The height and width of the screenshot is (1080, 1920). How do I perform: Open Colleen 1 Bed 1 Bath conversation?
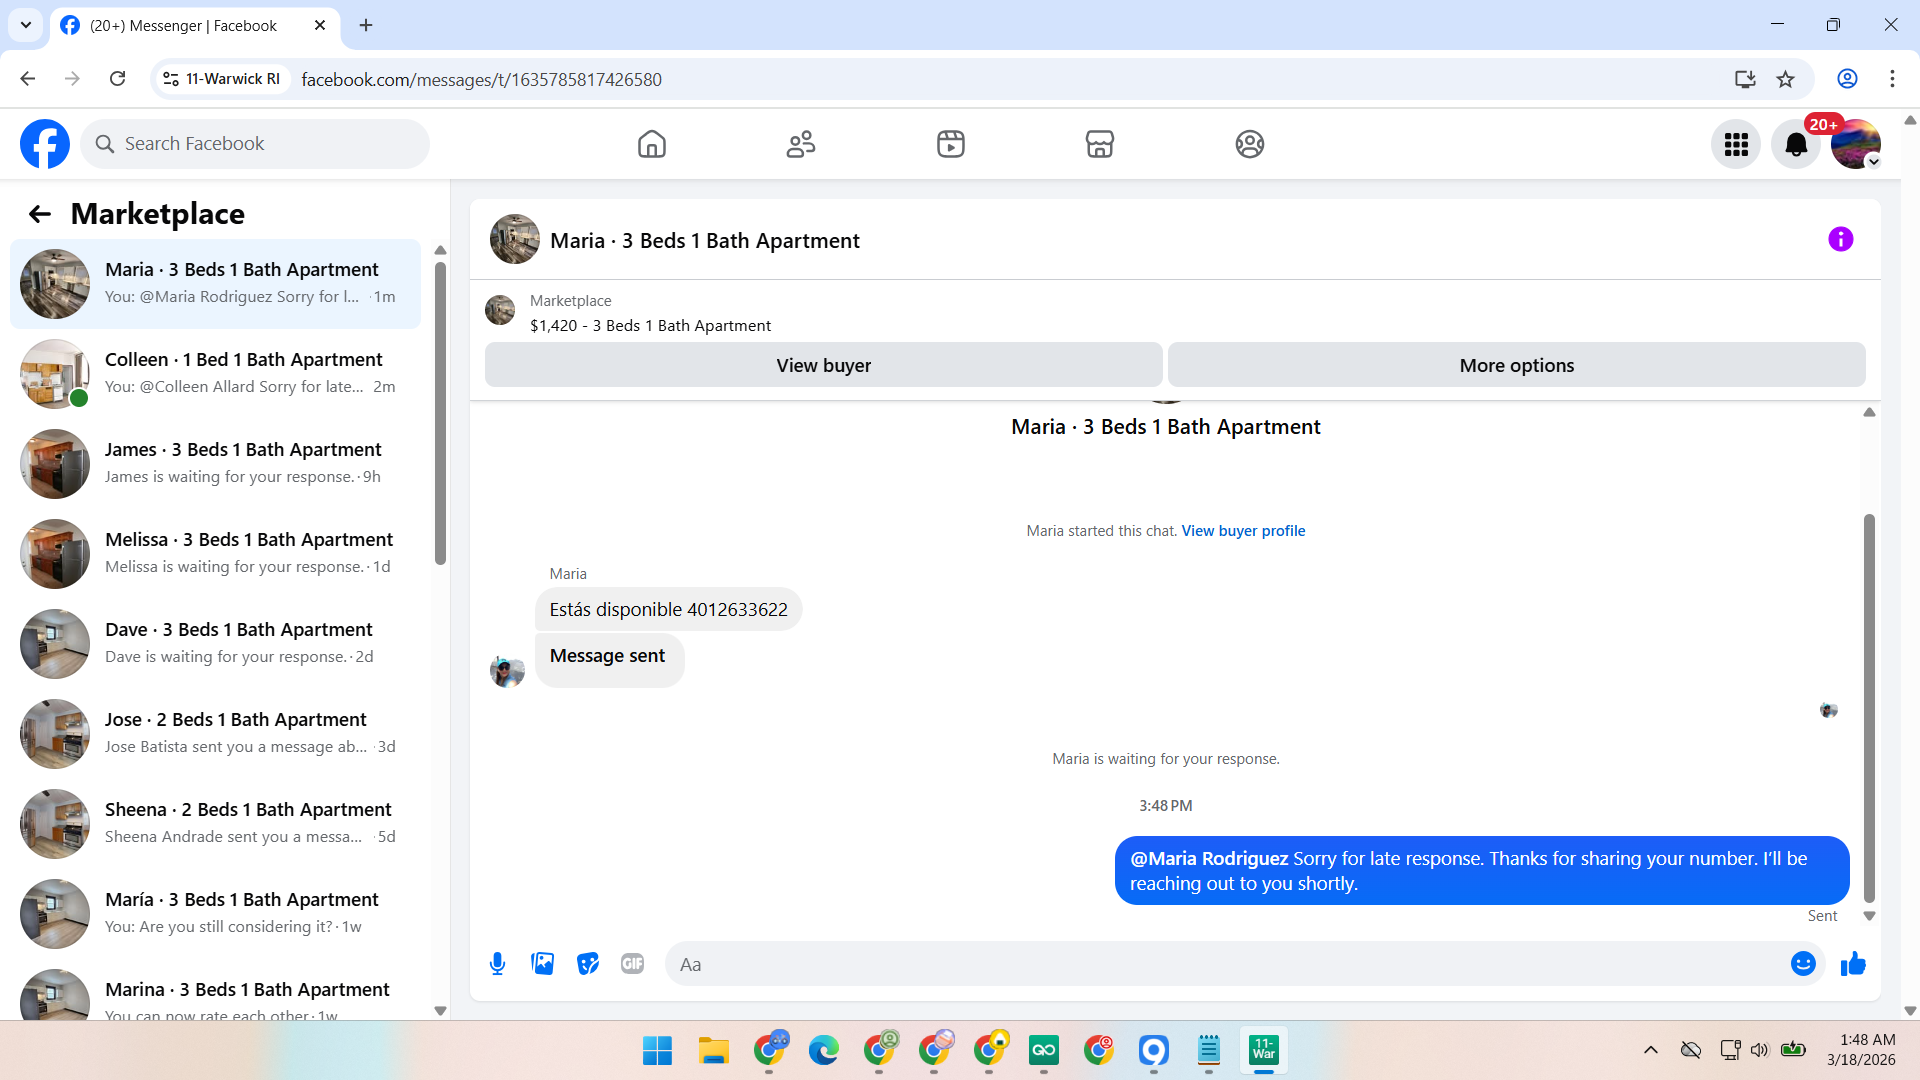215,374
